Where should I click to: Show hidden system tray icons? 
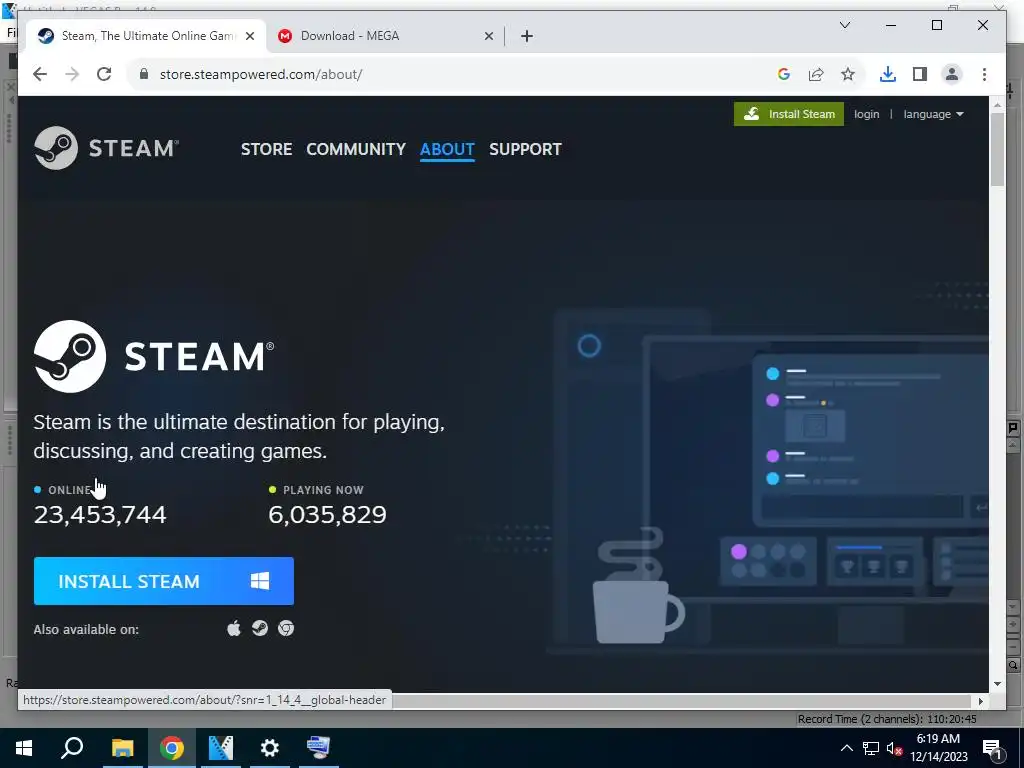pos(846,748)
